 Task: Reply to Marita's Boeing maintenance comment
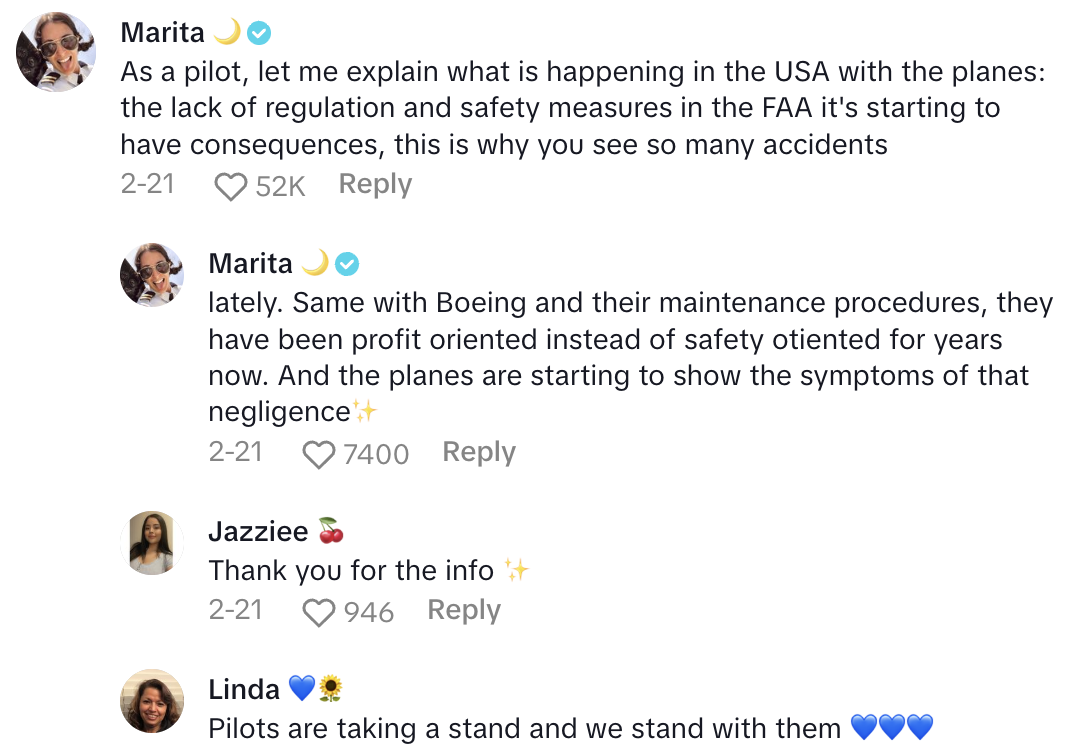tap(479, 452)
